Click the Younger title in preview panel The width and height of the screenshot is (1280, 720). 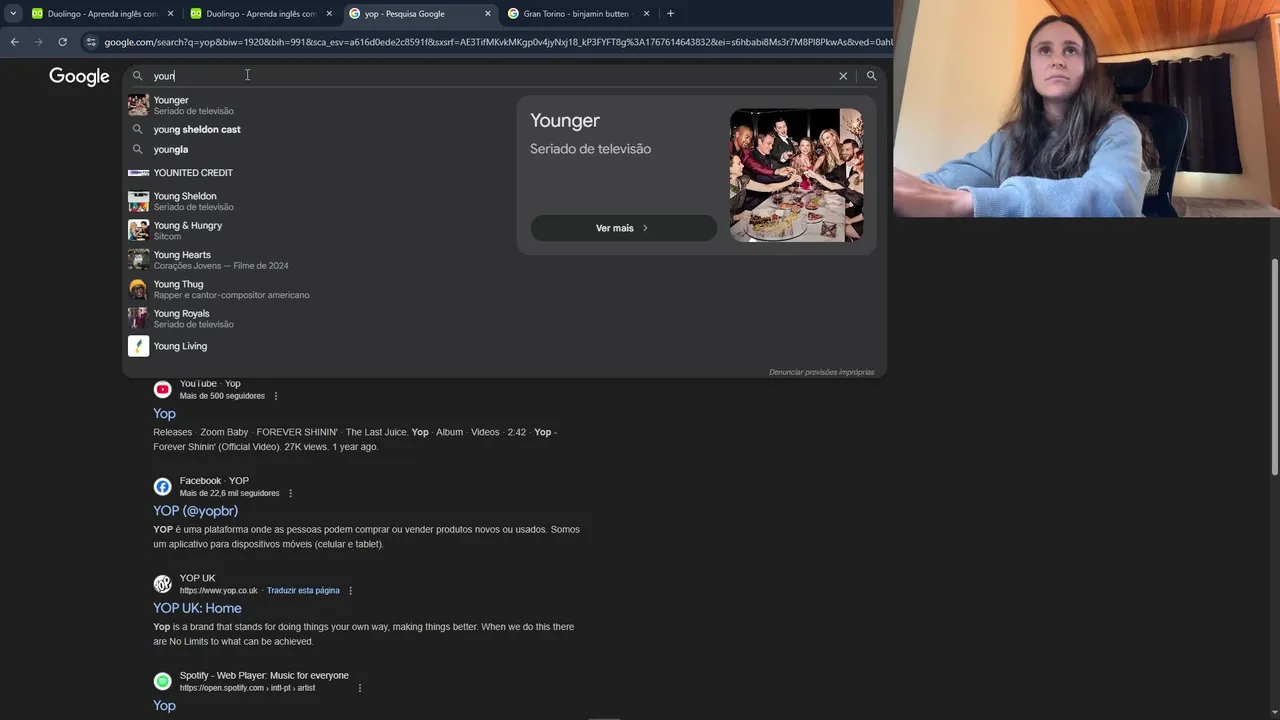(565, 120)
